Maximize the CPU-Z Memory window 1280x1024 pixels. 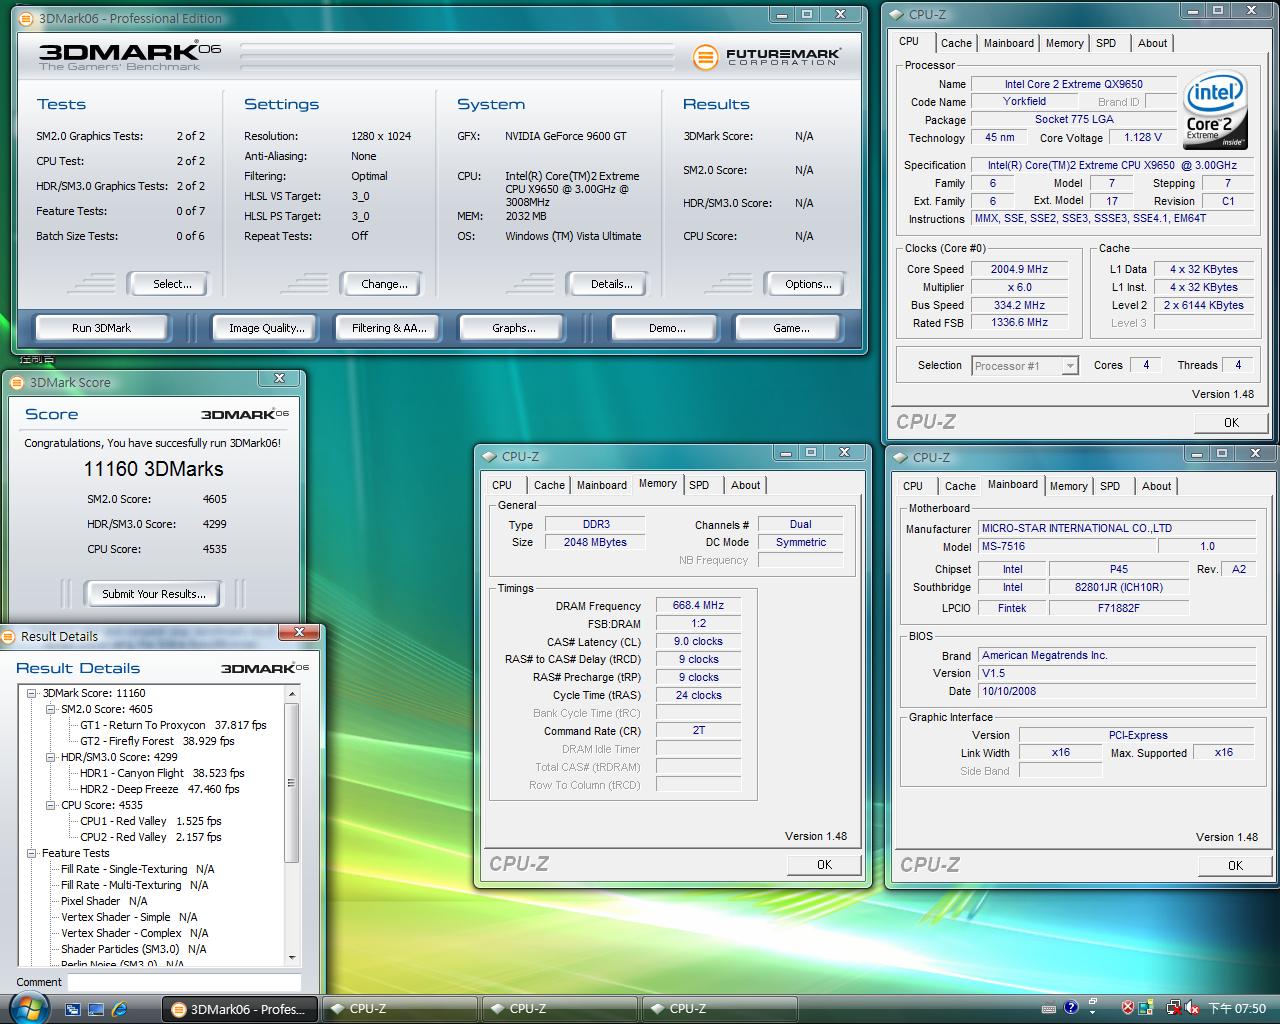[x=810, y=452]
